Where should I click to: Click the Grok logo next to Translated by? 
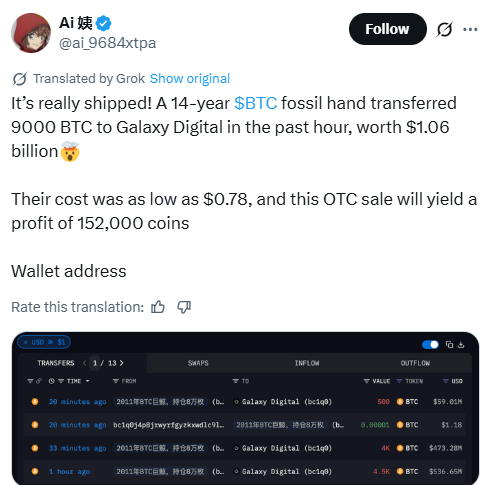20,79
